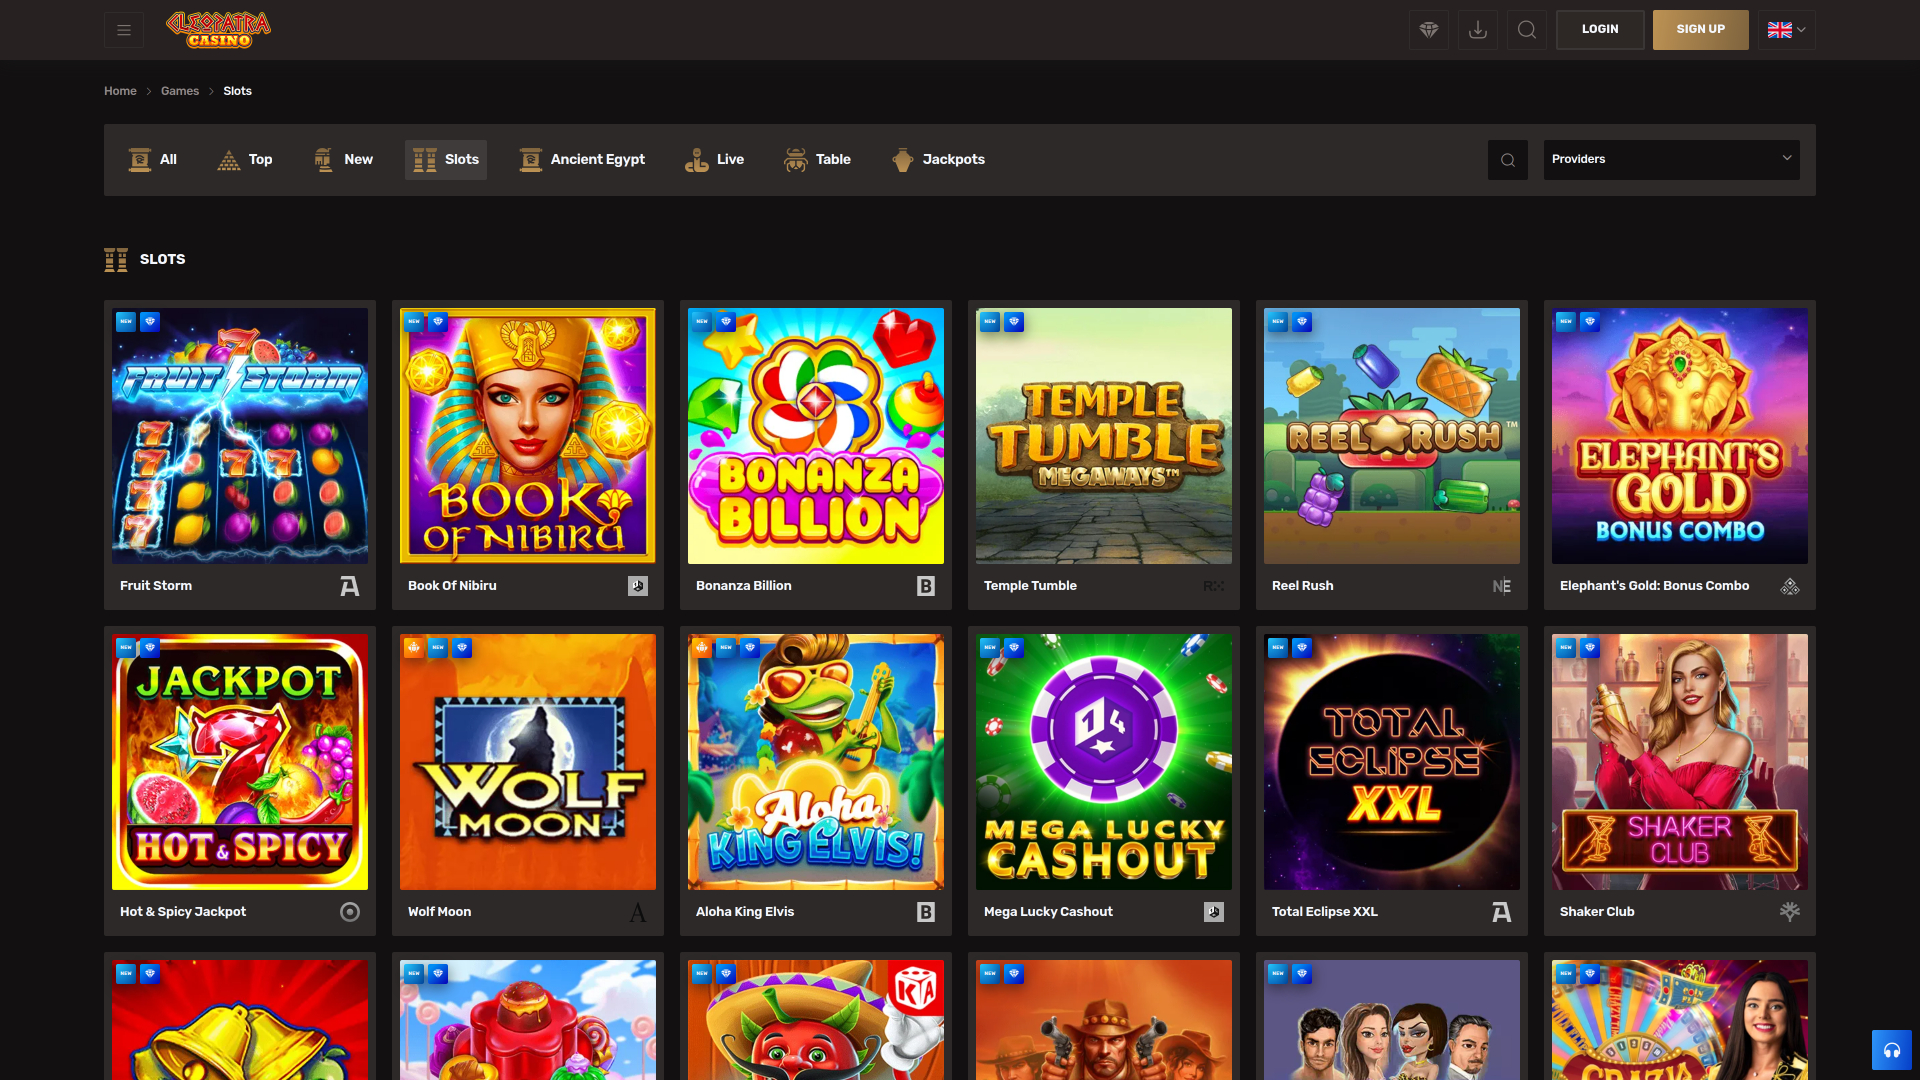Switch to the Table games tab
1920x1080 pixels.
pyautogui.click(x=817, y=159)
